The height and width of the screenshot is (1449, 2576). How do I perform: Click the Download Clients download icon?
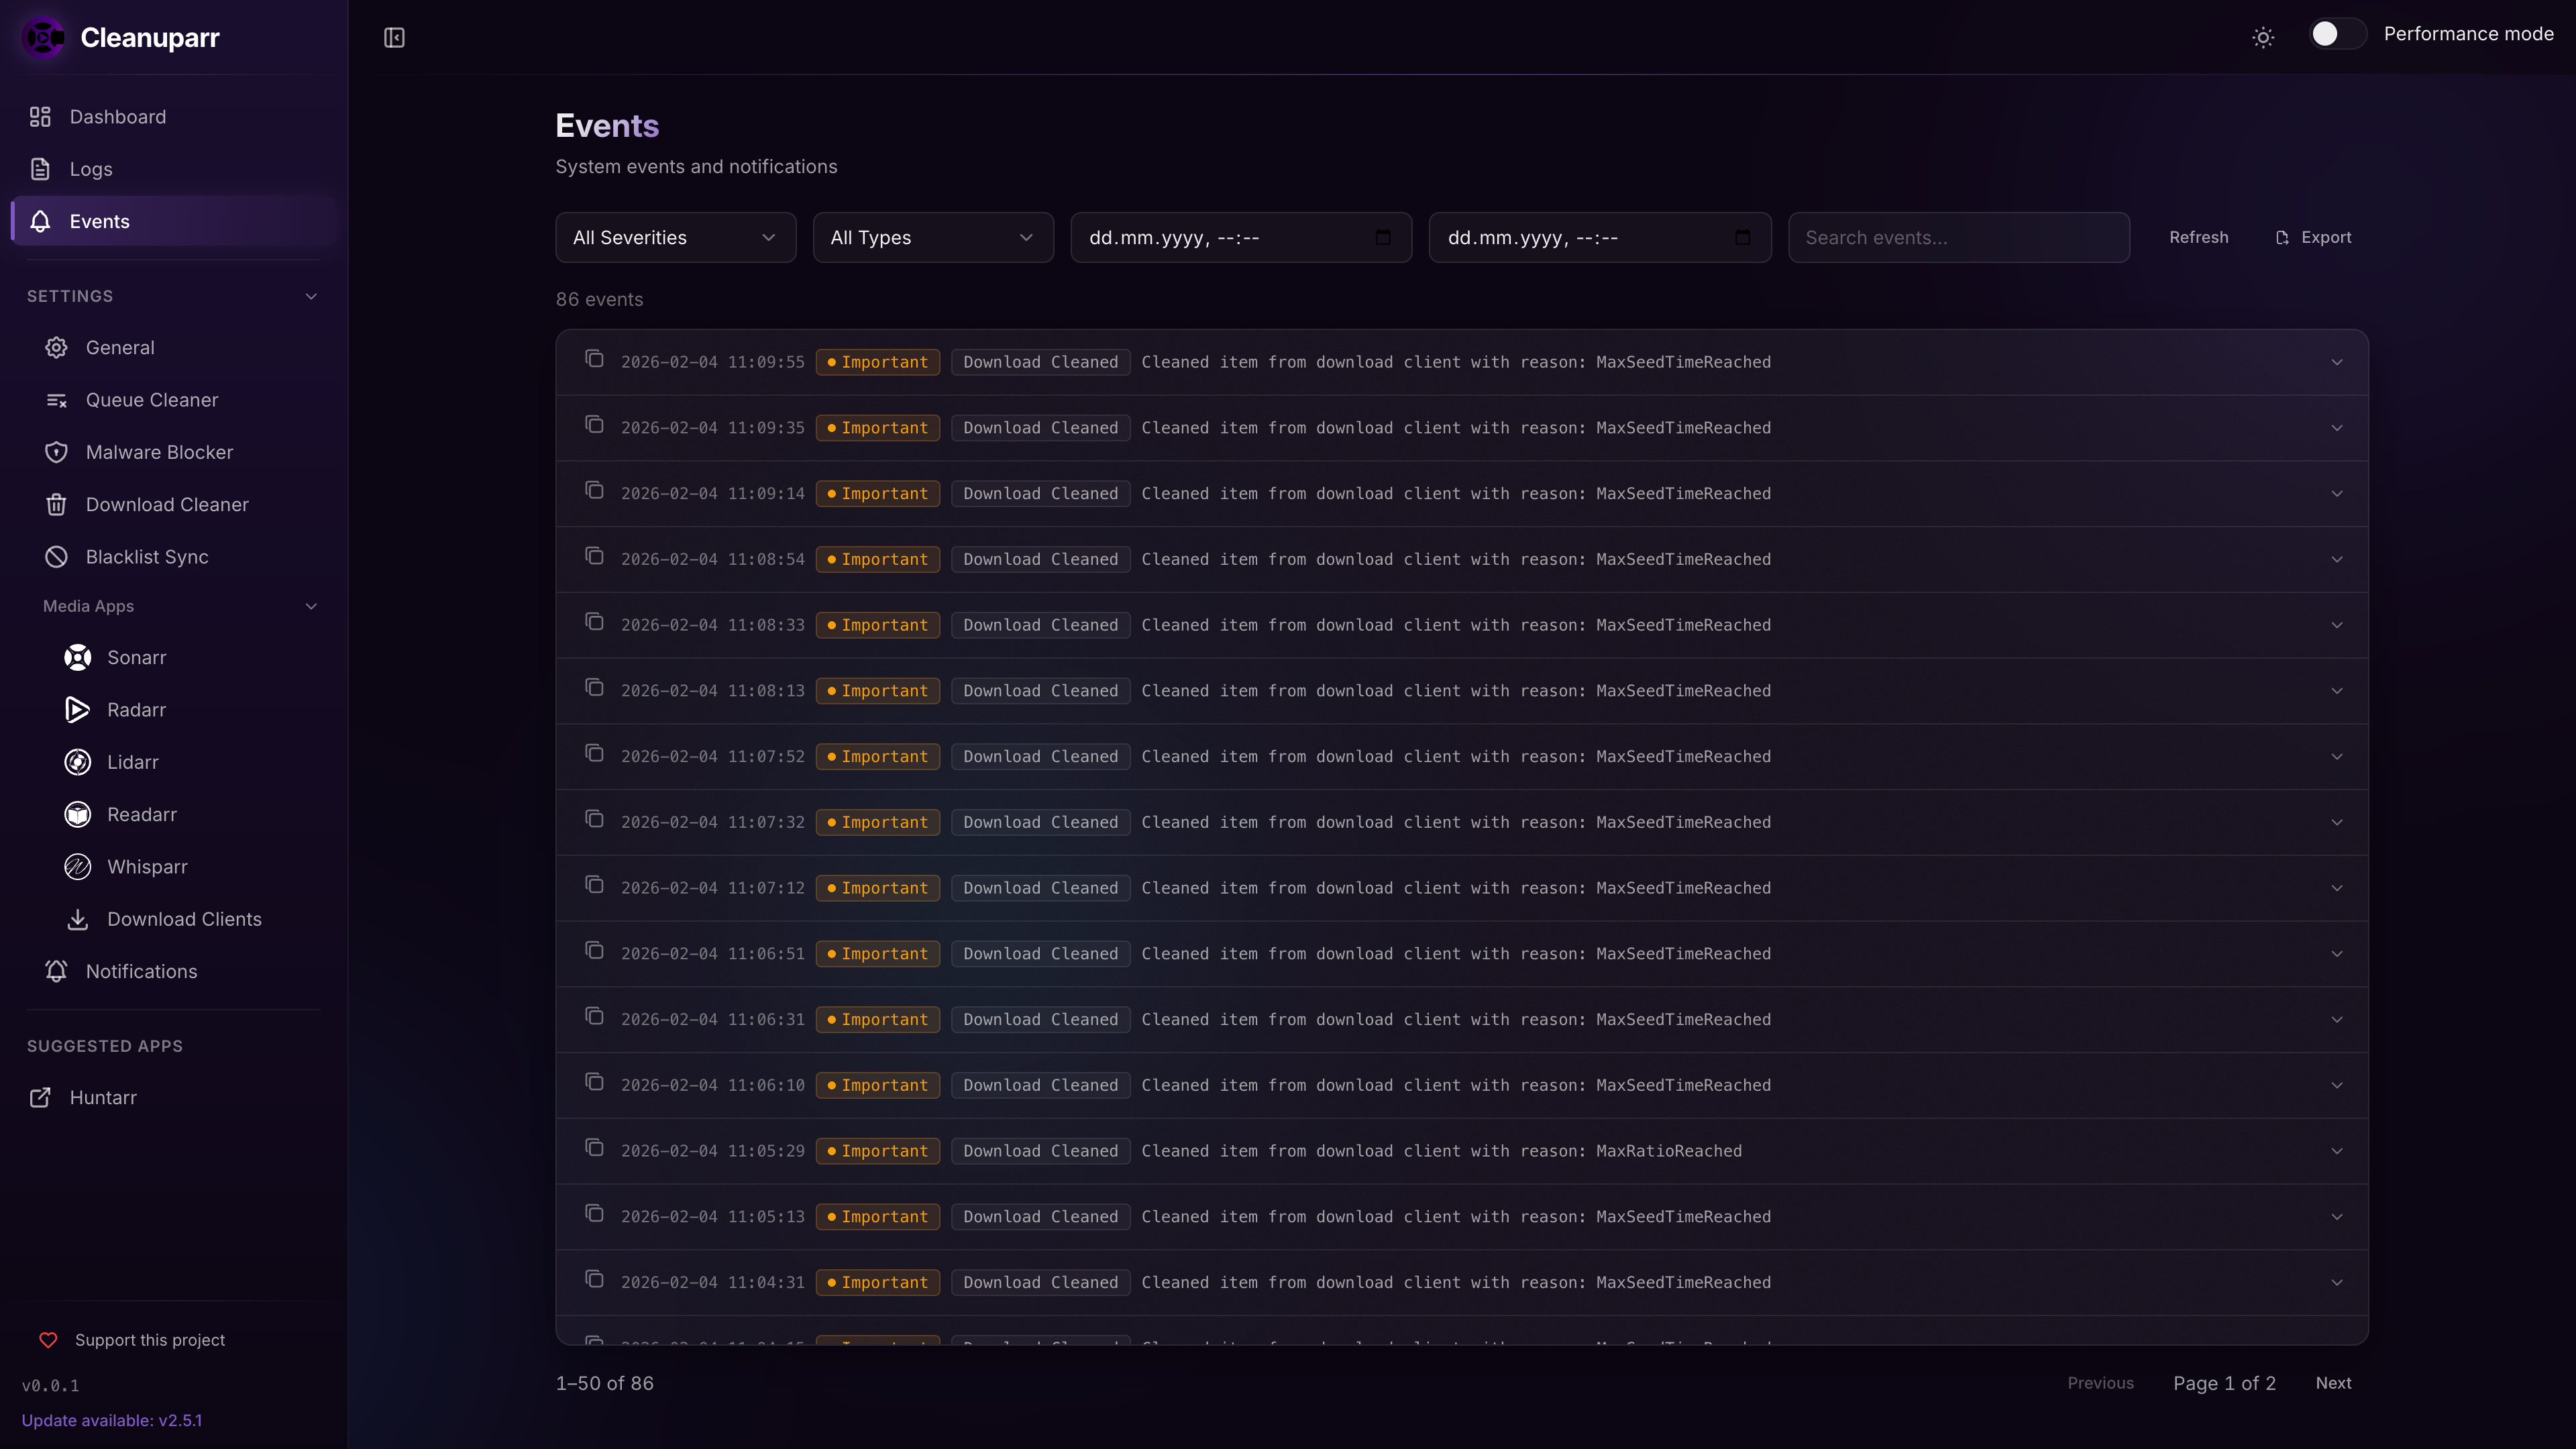pyautogui.click(x=77, y=919)
